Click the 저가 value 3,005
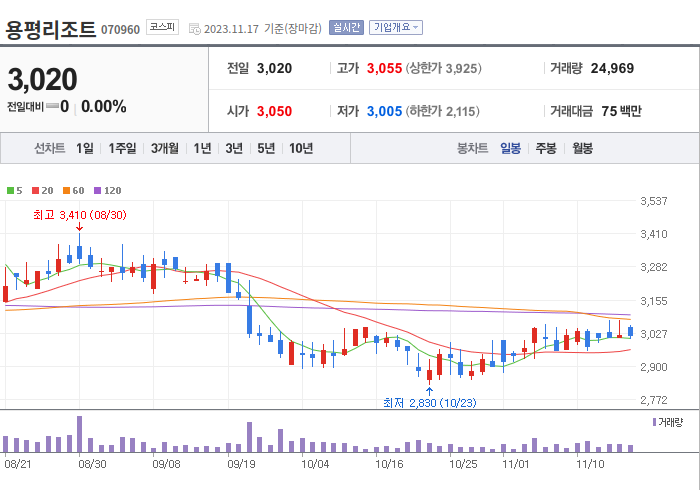The width and height of the screenshot is (700, 490). point(384,111)
